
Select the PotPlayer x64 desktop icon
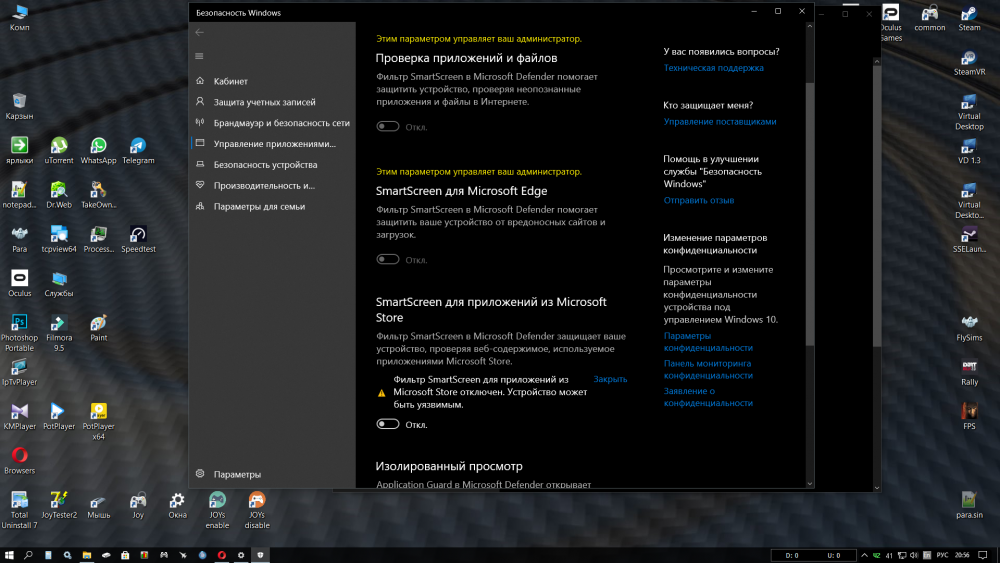[x=98, y=421]
